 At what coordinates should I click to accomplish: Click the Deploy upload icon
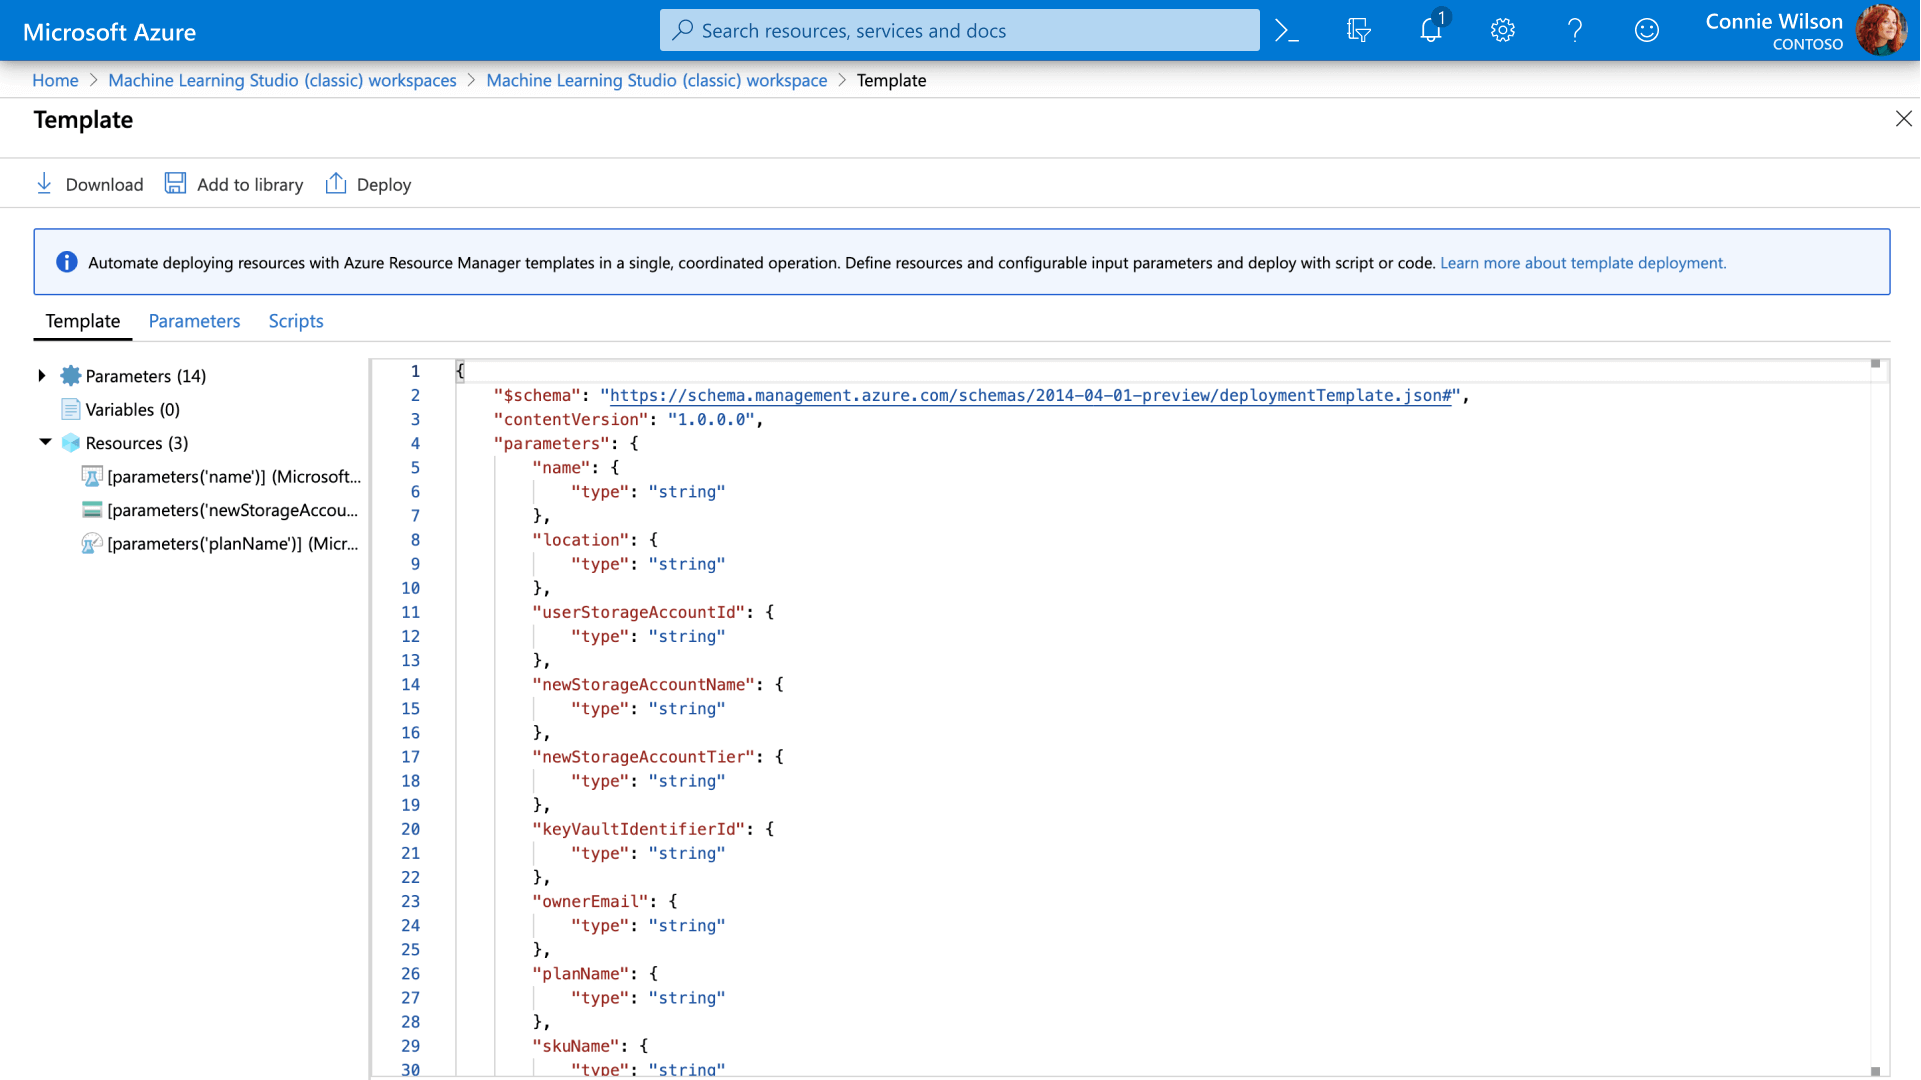(x=336, y=183)
